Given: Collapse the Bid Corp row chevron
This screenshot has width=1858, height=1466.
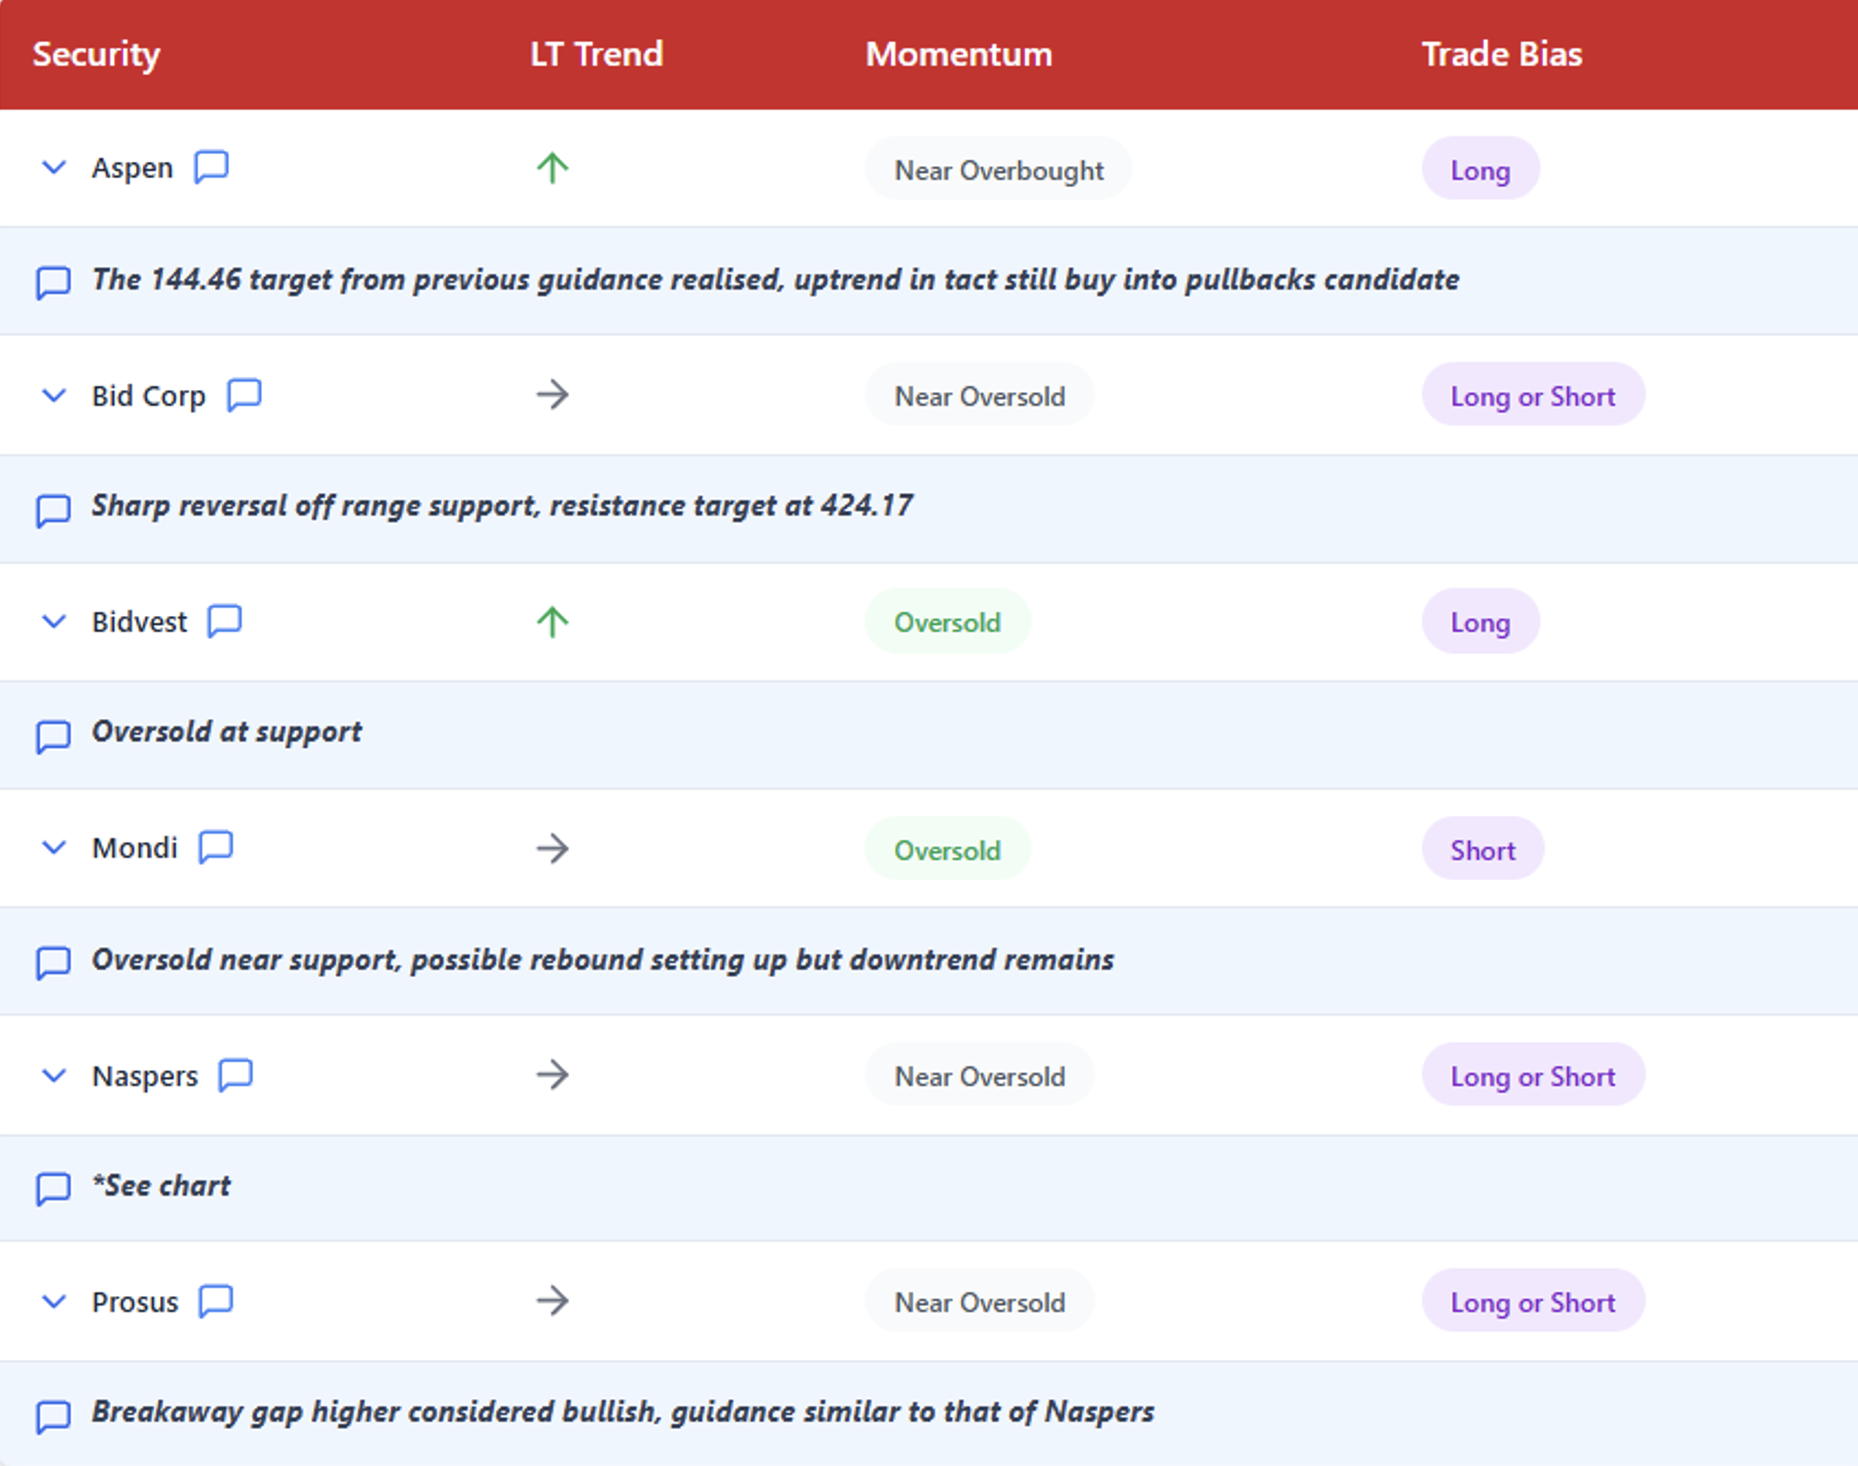Looking at the screenshot, I should 54,396.
